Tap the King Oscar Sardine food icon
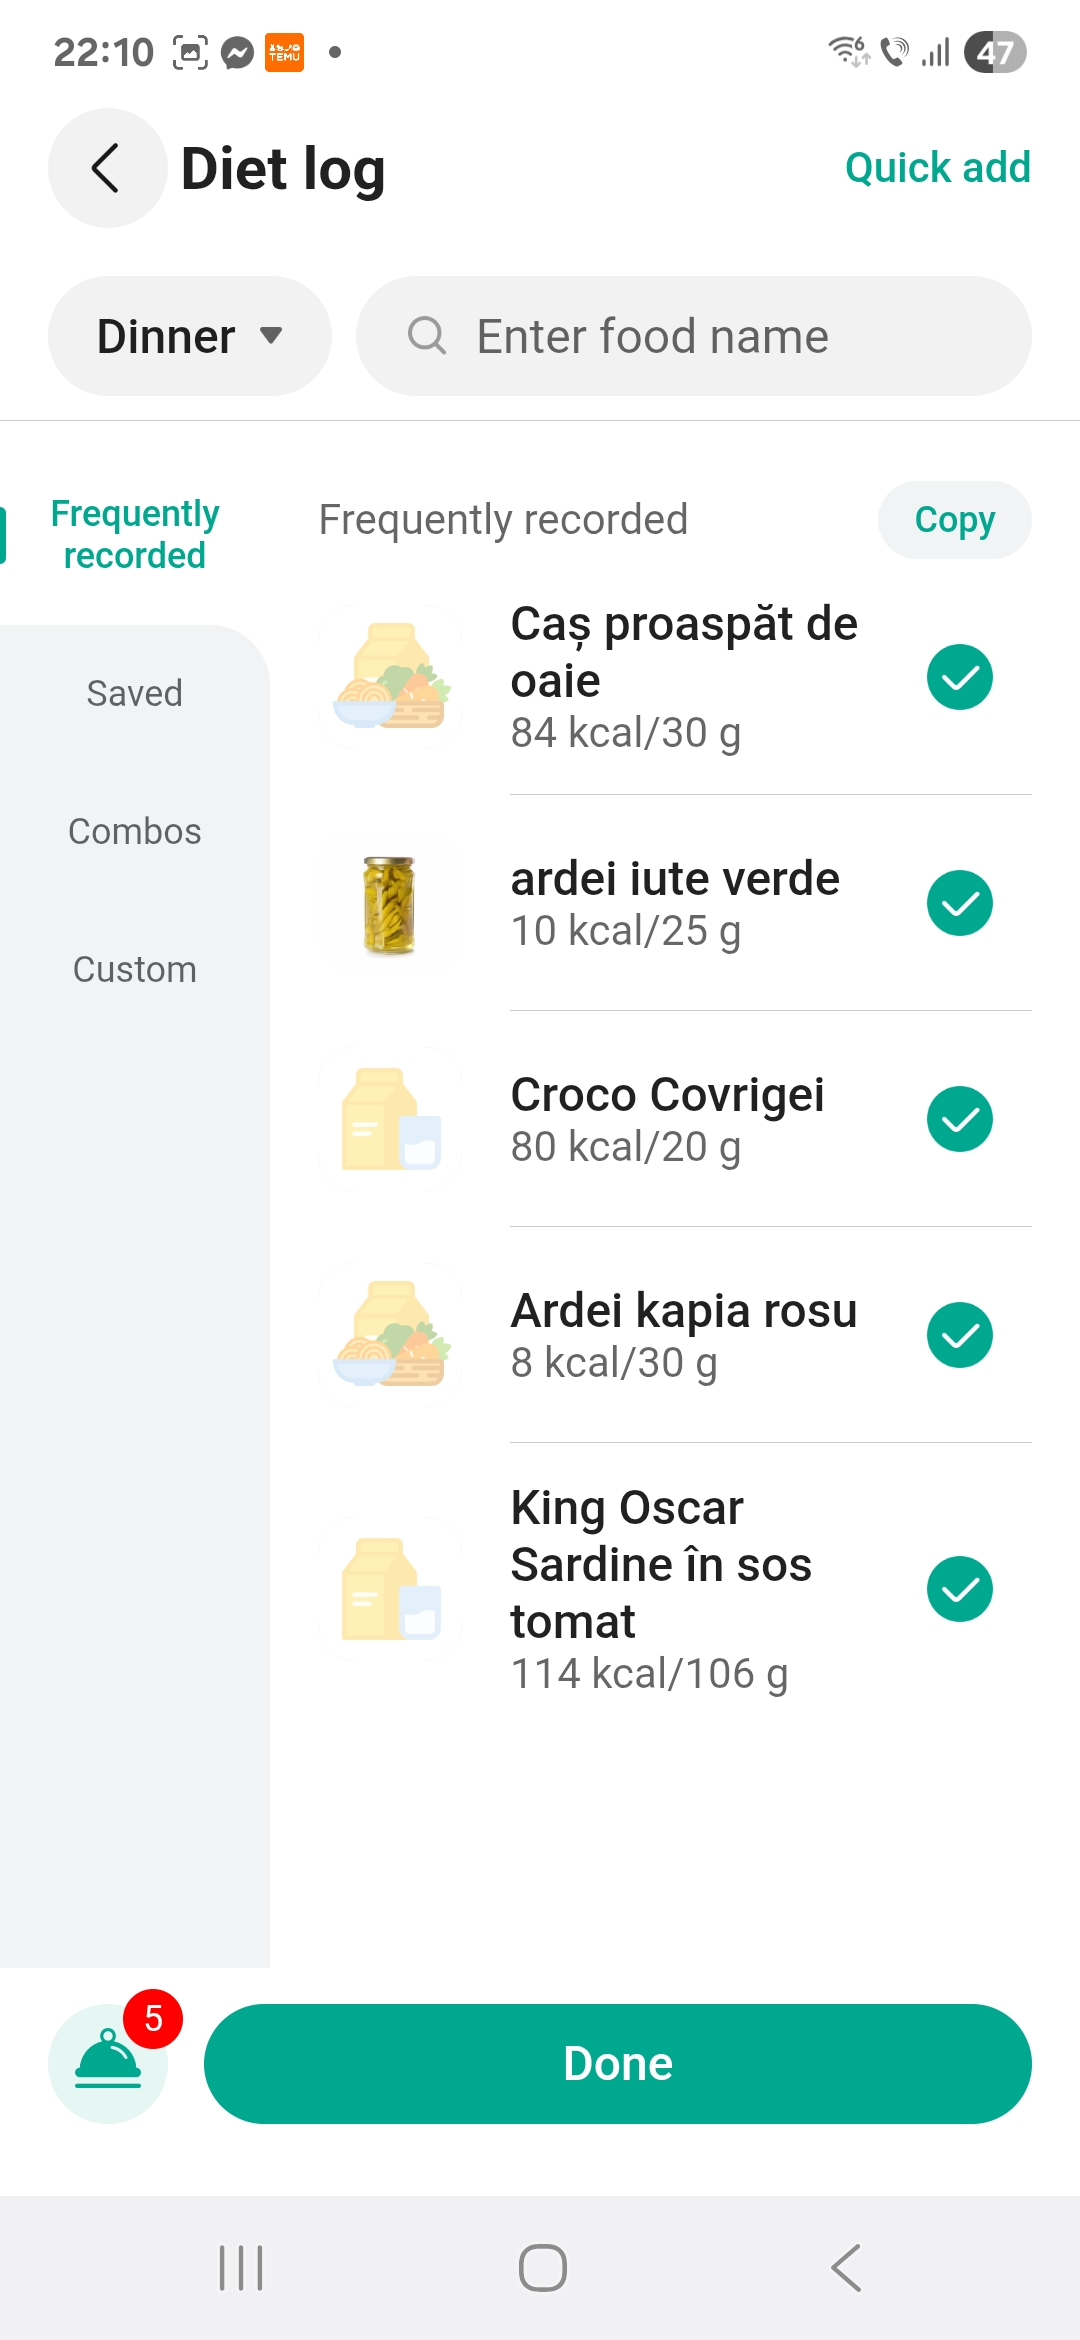The image size is (1080, 2340). click(x=390, y=1589)
